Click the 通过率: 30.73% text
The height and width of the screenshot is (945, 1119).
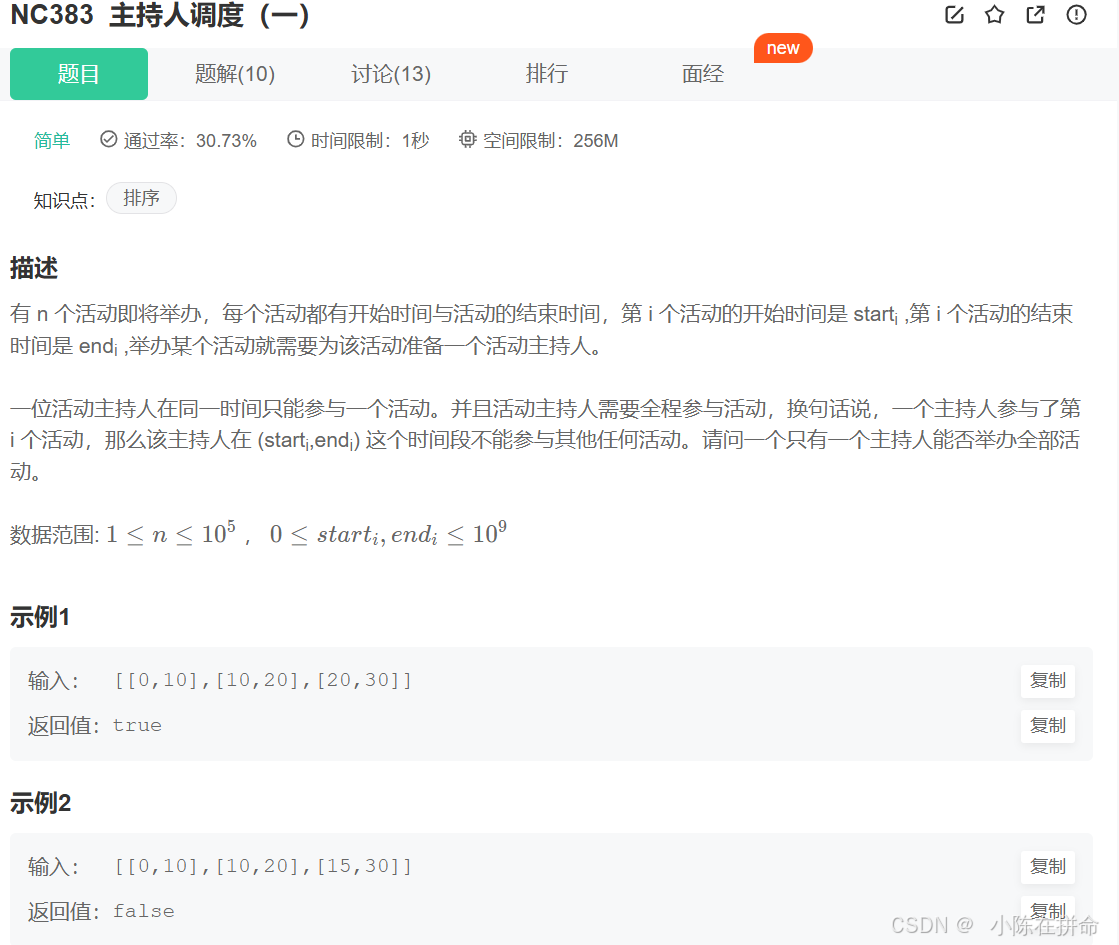(190, 141)
